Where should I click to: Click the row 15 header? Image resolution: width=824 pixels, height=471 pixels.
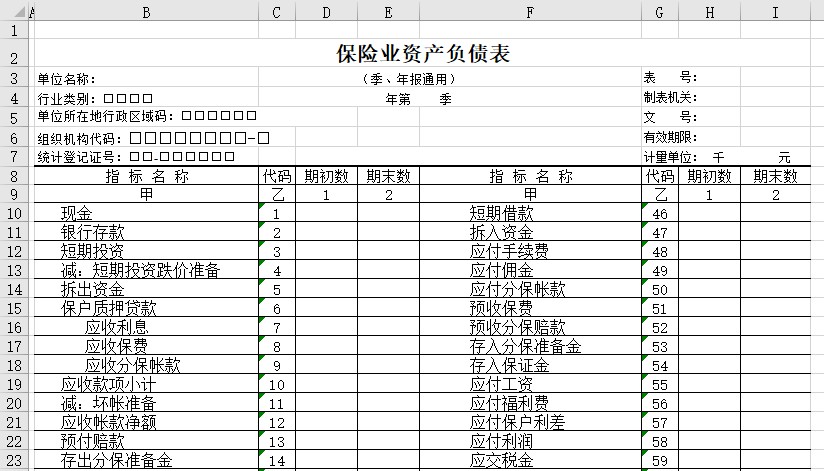pos(13,308)
